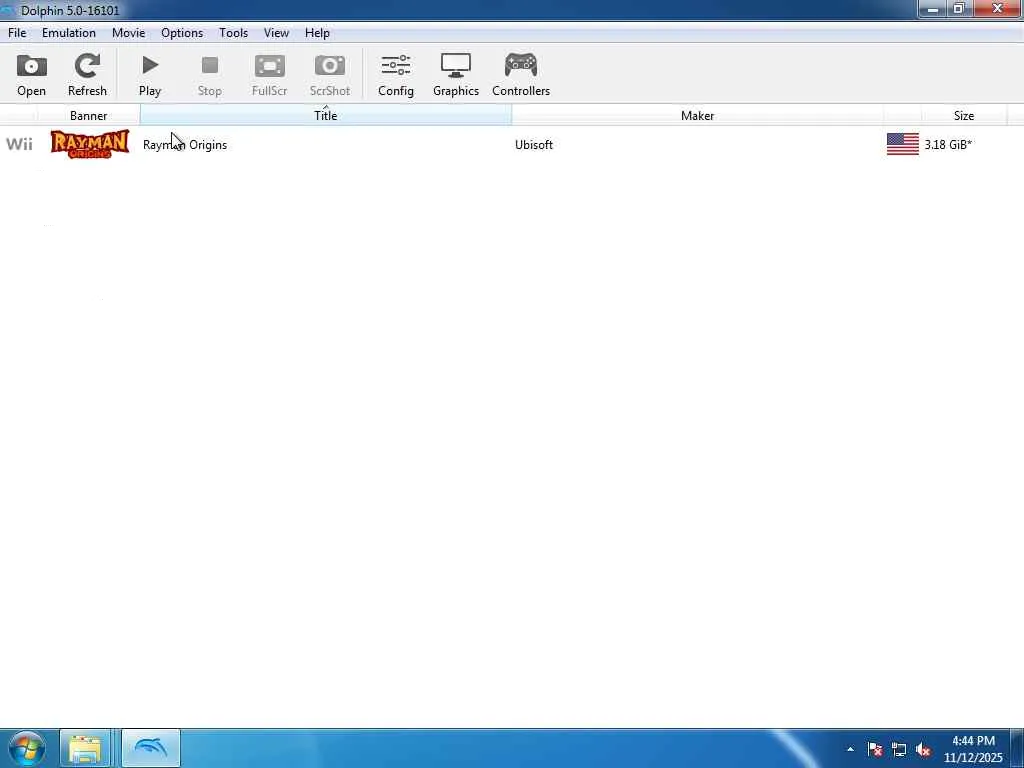Select the Rayman Origins banner thumbnail
The width and height of the screenshot is (1024, 768).
(x=90, y=144)
